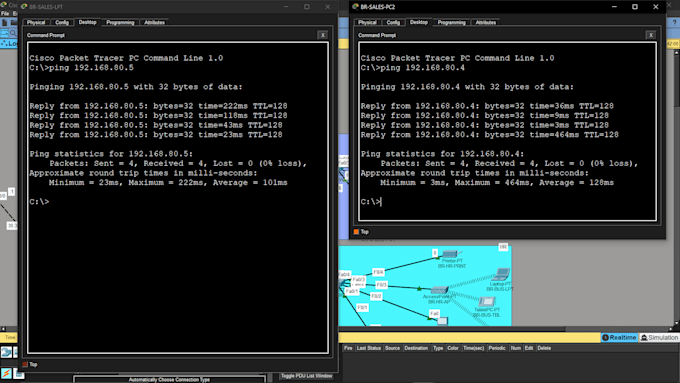The image size is (680, 383).
Task: Click the C:\> prompt line in BR-SALES-LPT terminal
Action: click(39, 202)
